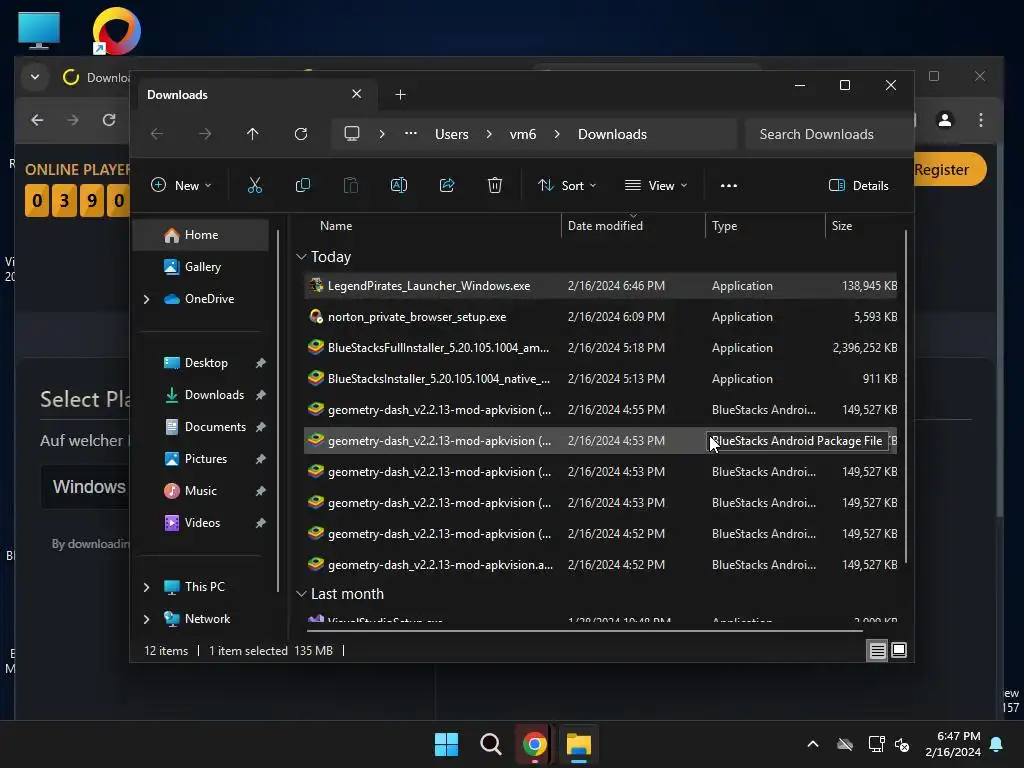This screenshot has width=1024, height=768.
Task: Open Chrome from the taskbar
Action: click(534, 744)
